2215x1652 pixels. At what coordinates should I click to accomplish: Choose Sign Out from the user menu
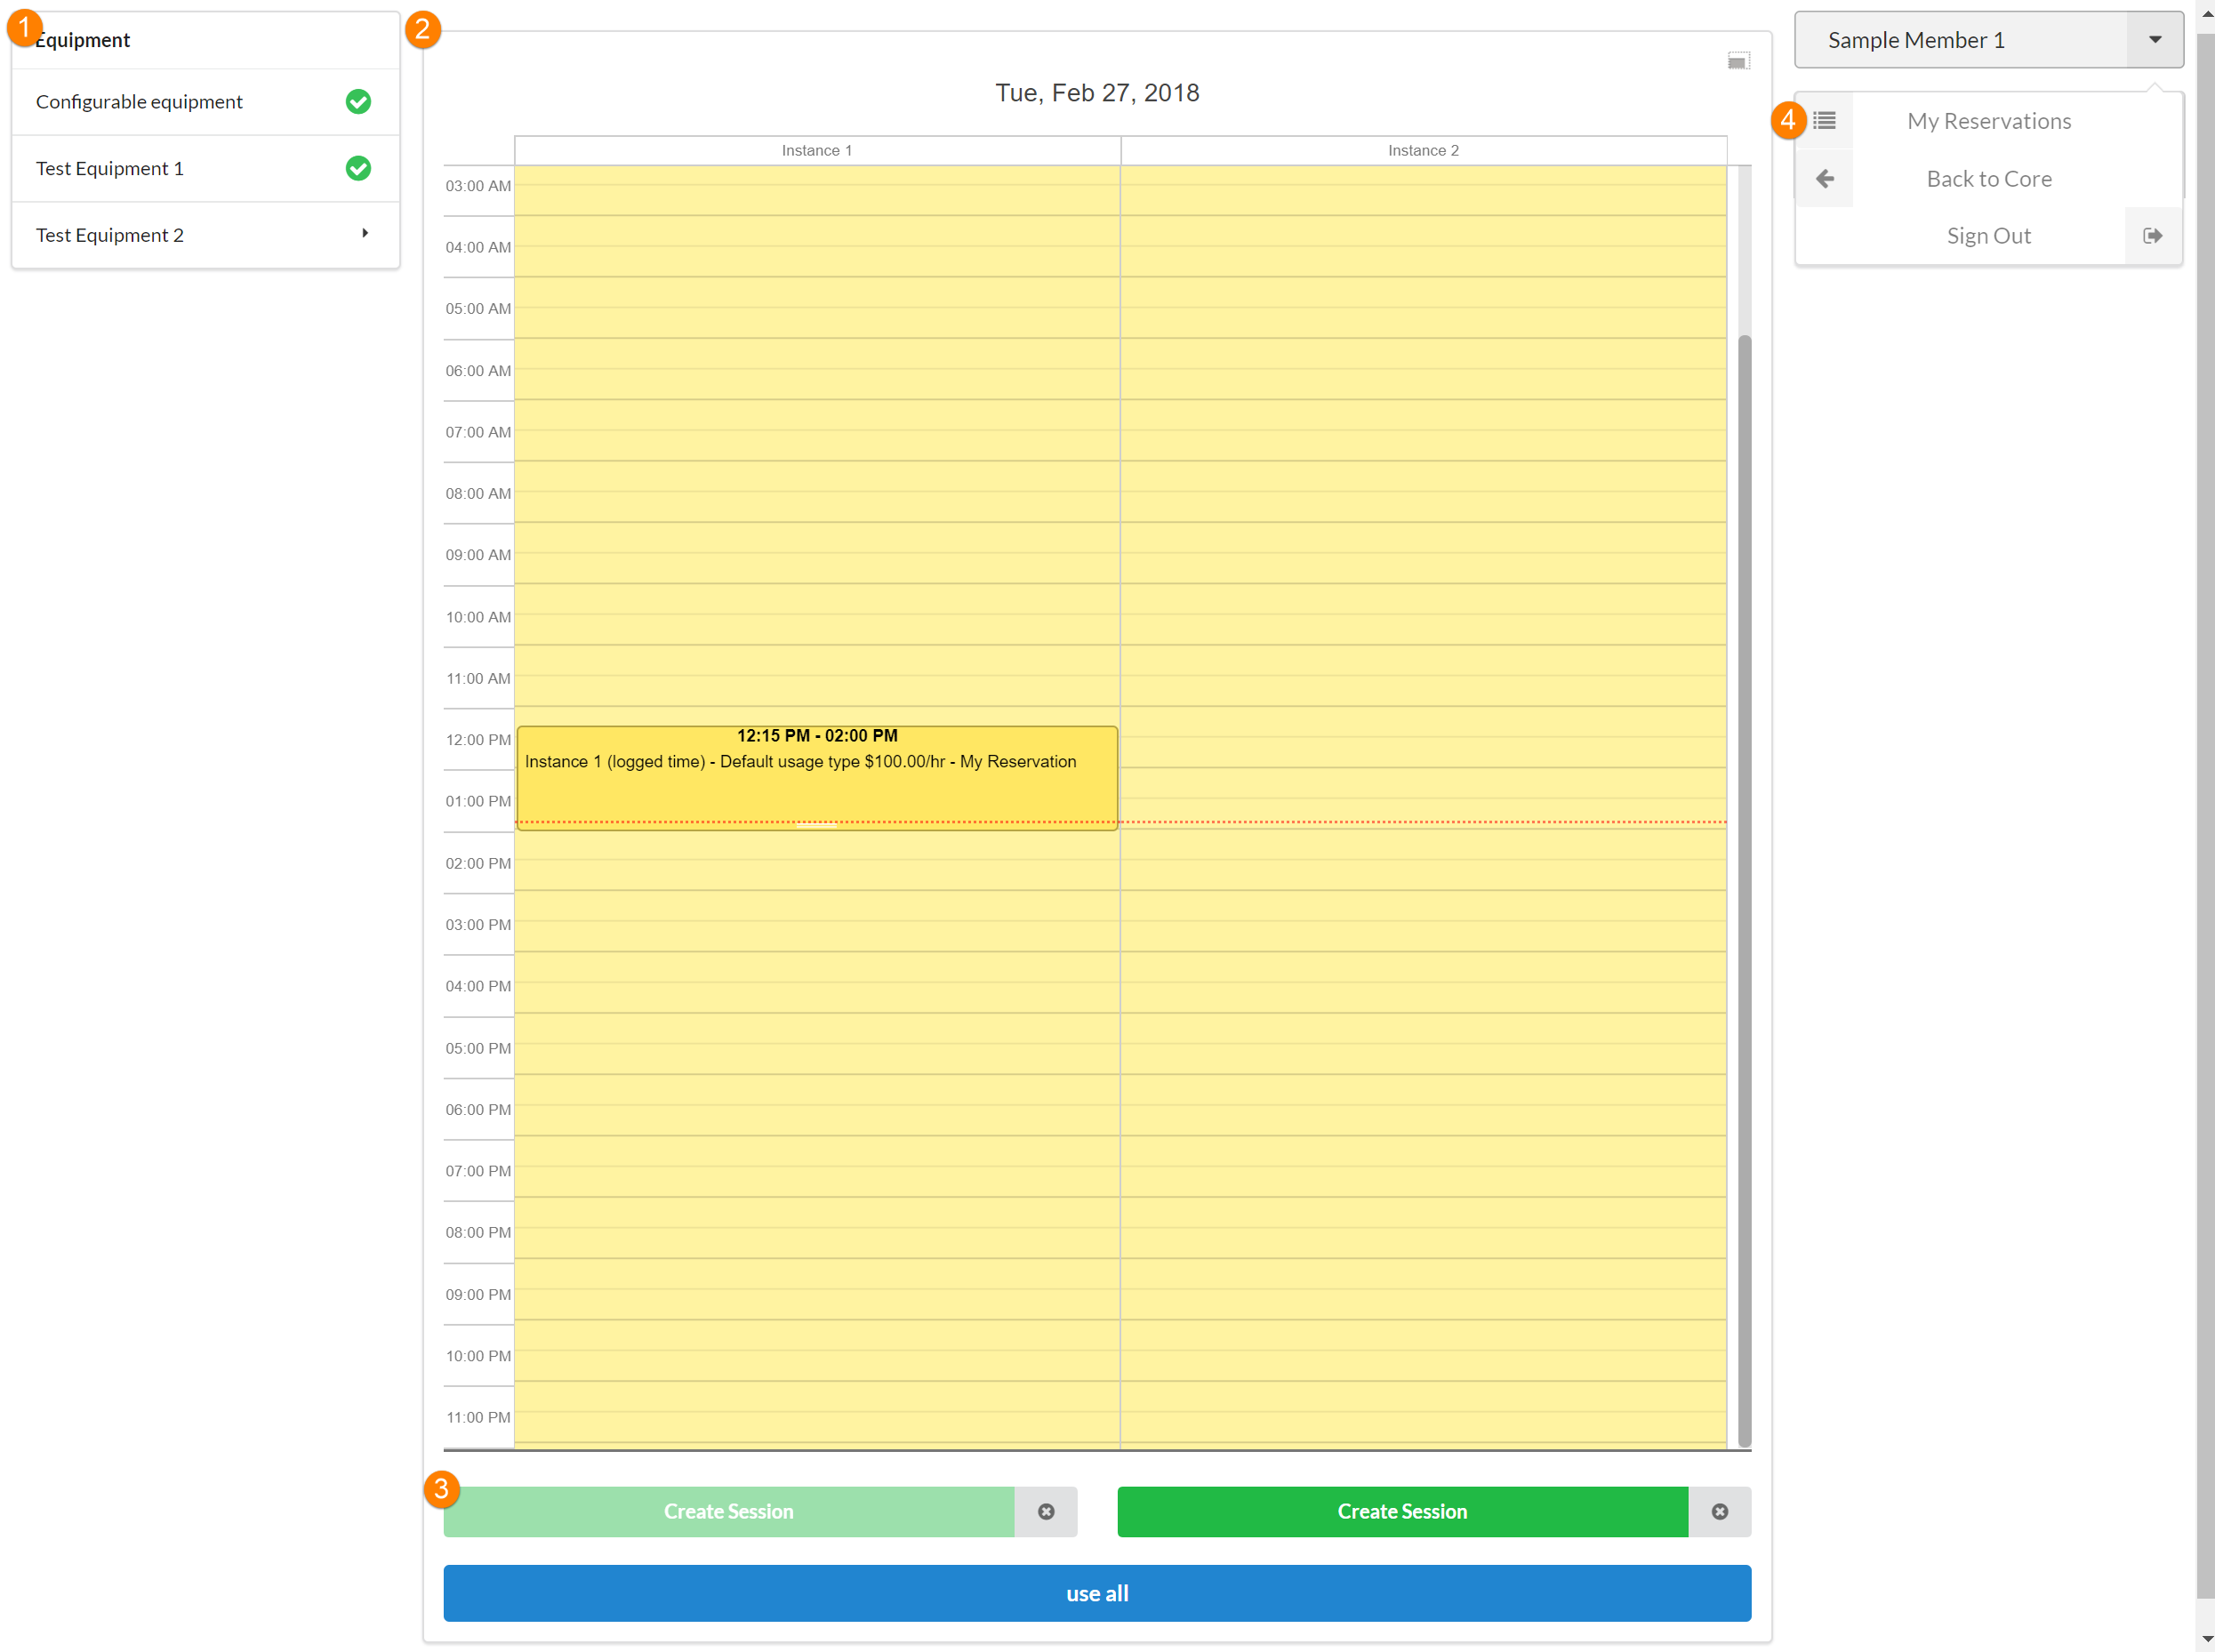pyautogui.click(x=1988, y=236)
